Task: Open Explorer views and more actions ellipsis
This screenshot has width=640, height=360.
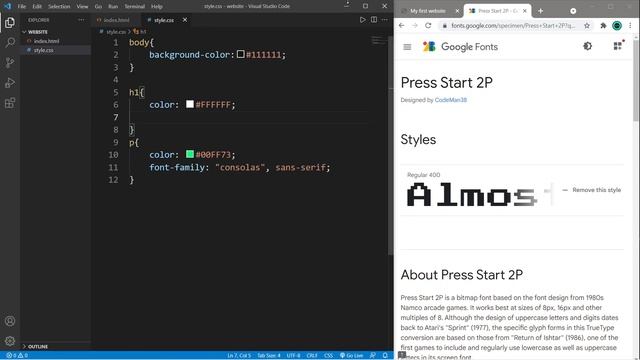Action: pos(81,20)
